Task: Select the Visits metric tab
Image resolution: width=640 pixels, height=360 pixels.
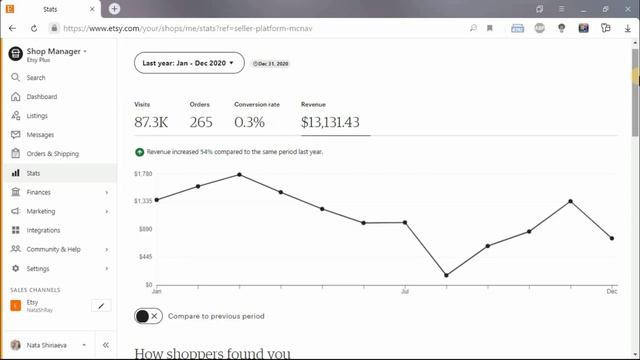Action: pos(151,116)
